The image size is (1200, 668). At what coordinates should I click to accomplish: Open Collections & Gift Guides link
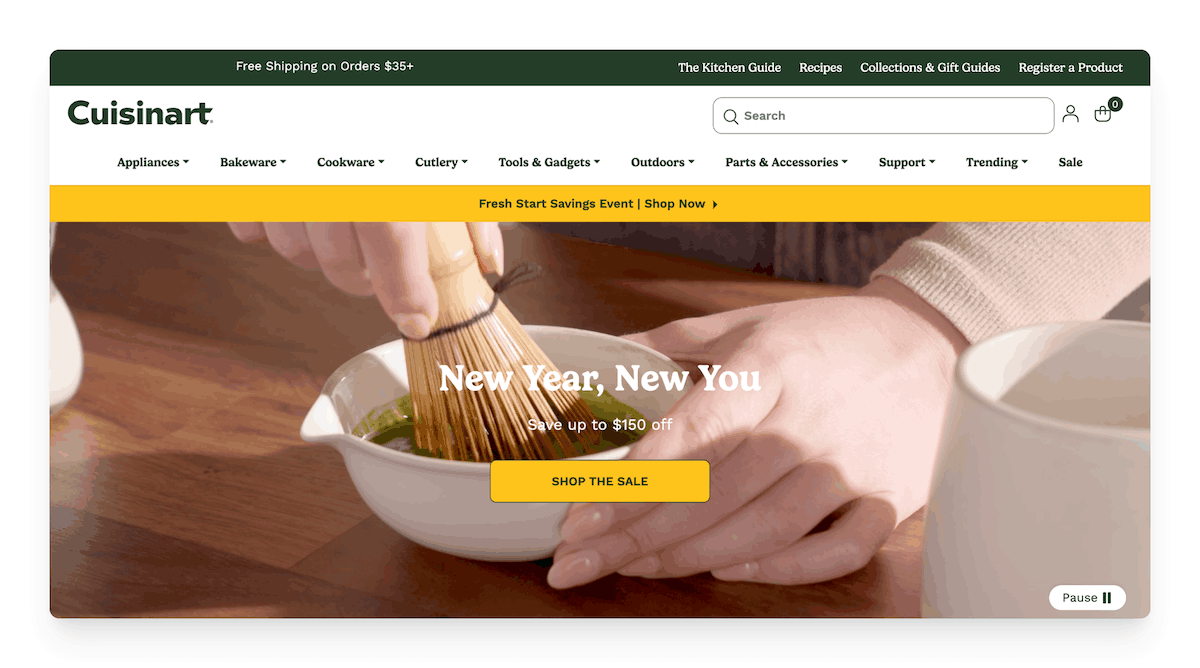pos(930,68)
